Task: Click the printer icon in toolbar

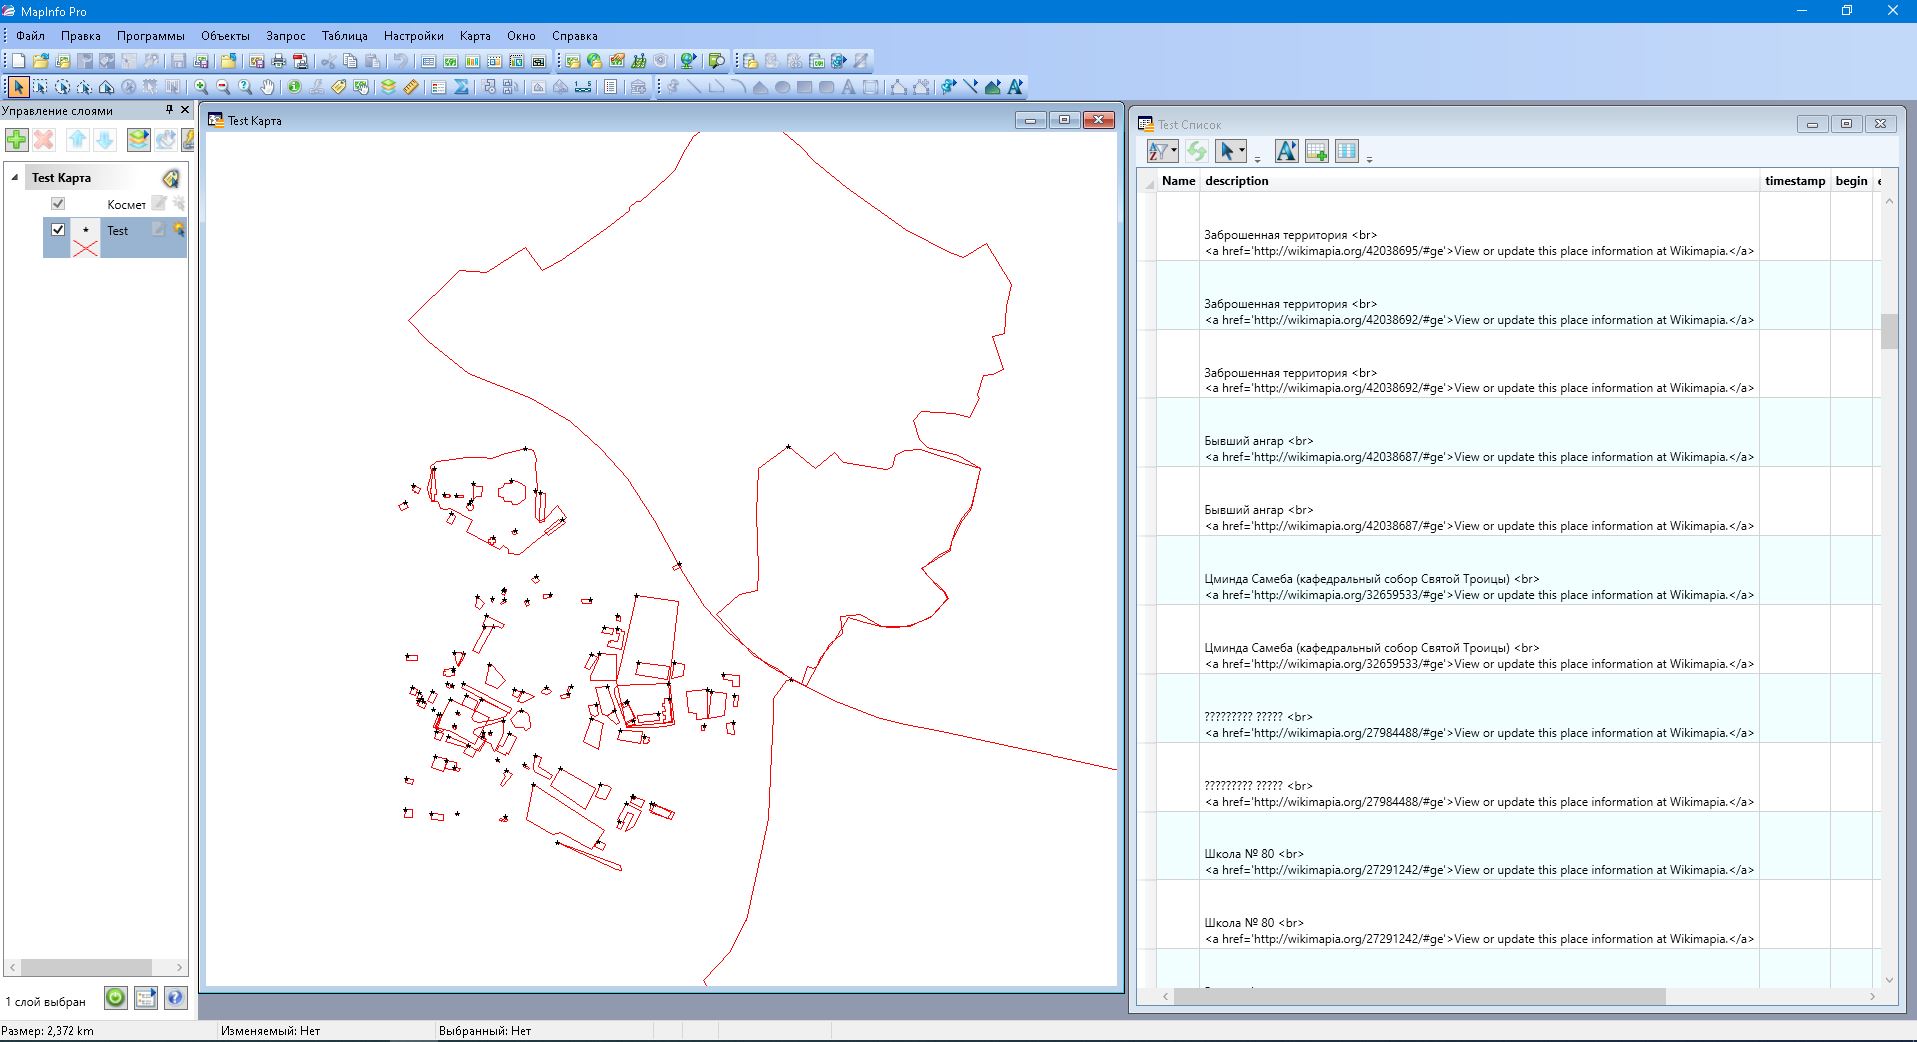Action: (278, 61)
